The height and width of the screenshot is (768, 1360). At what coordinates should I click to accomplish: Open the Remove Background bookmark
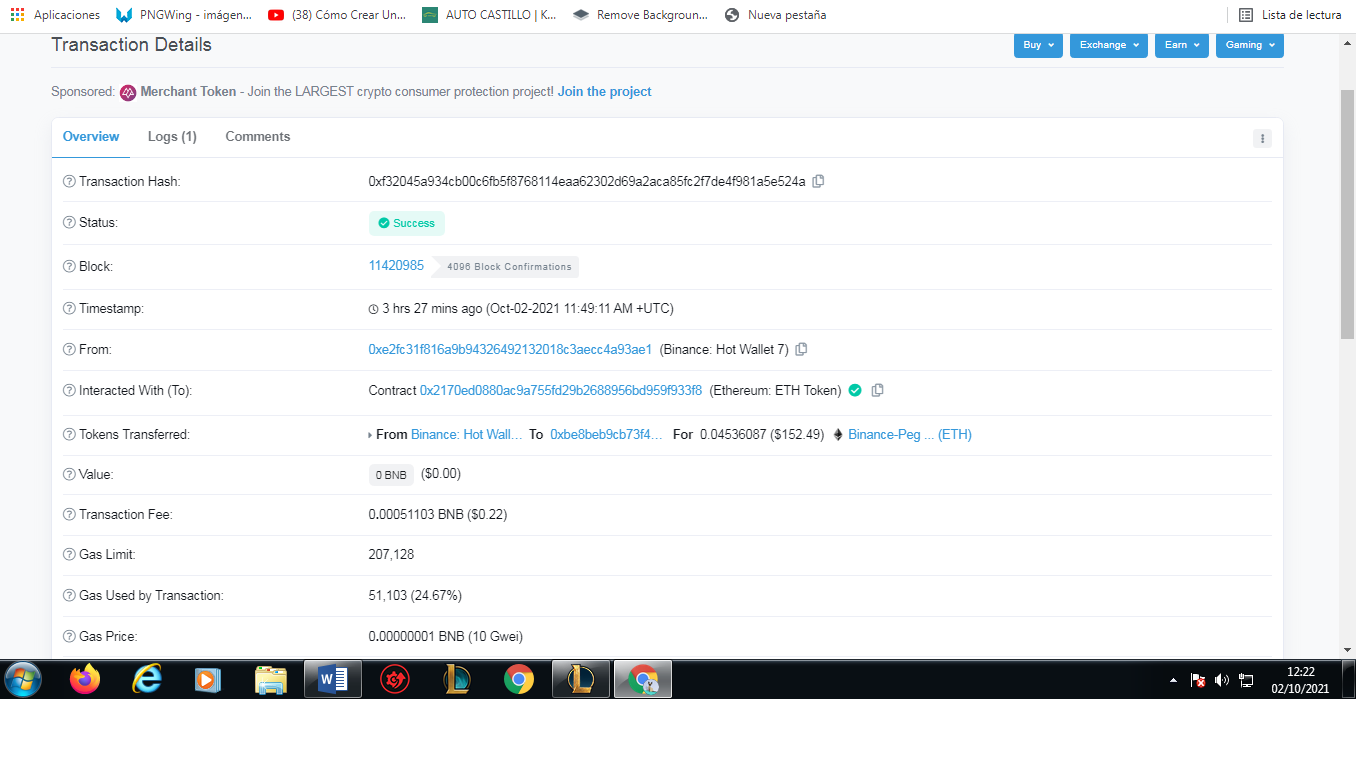[640, 15]
